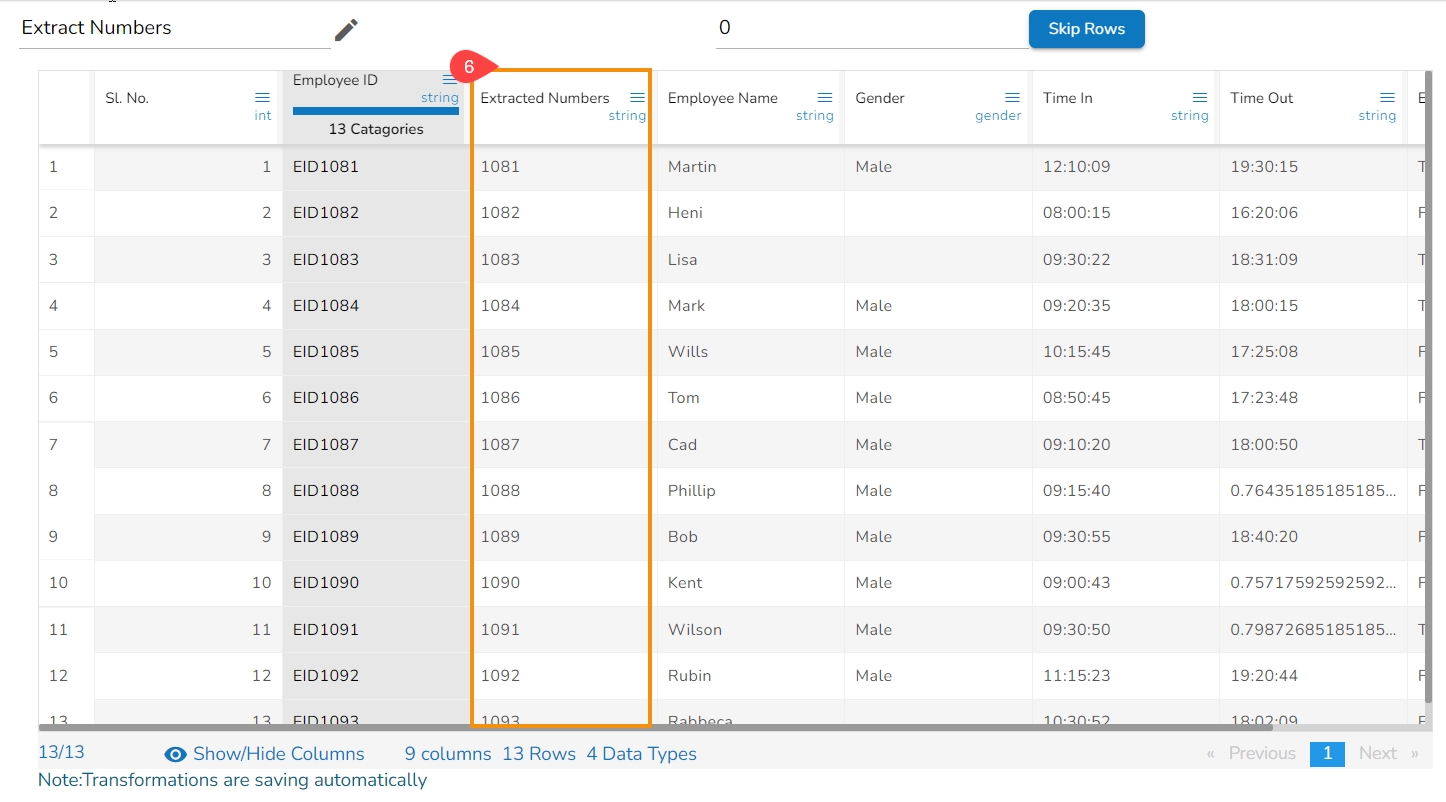Select the cell containing EID1085
Viewport: 1446px width, 802px height.
(x=326, y=352)
